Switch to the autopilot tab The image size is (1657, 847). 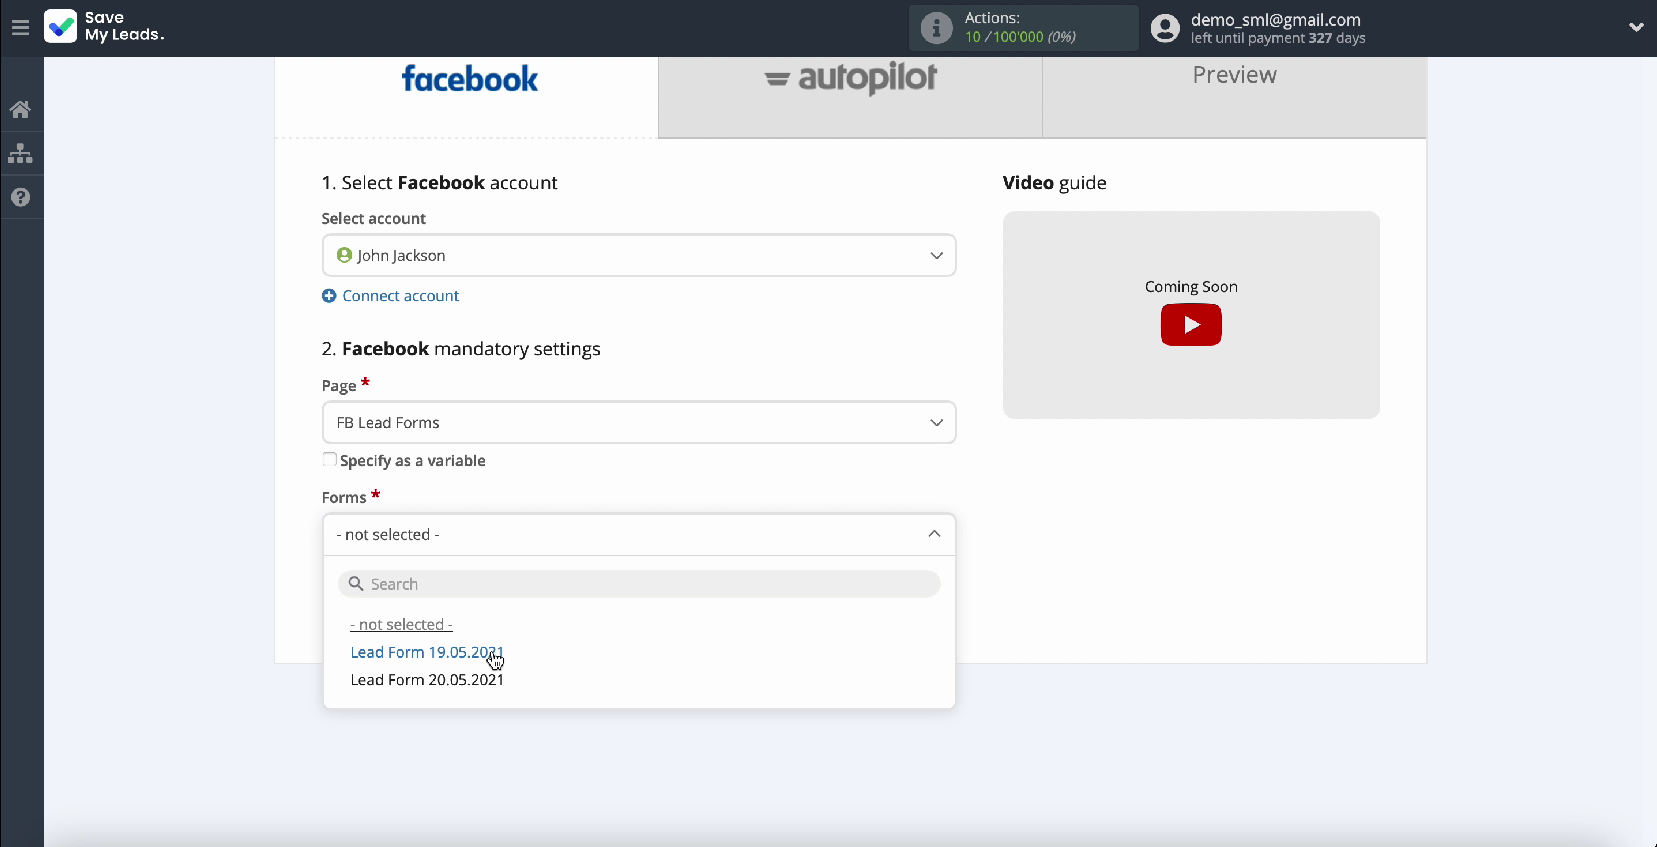[x=850, y=80]
